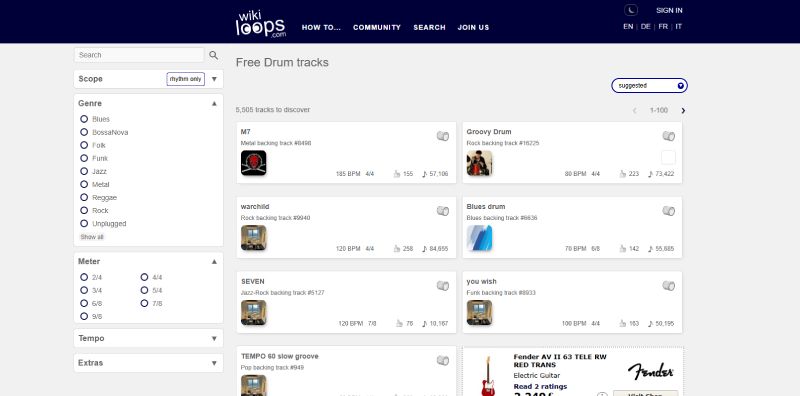Open Blues drum track thumbnail
This screenshot has width=800, height=396.
(x=479, y=238)
